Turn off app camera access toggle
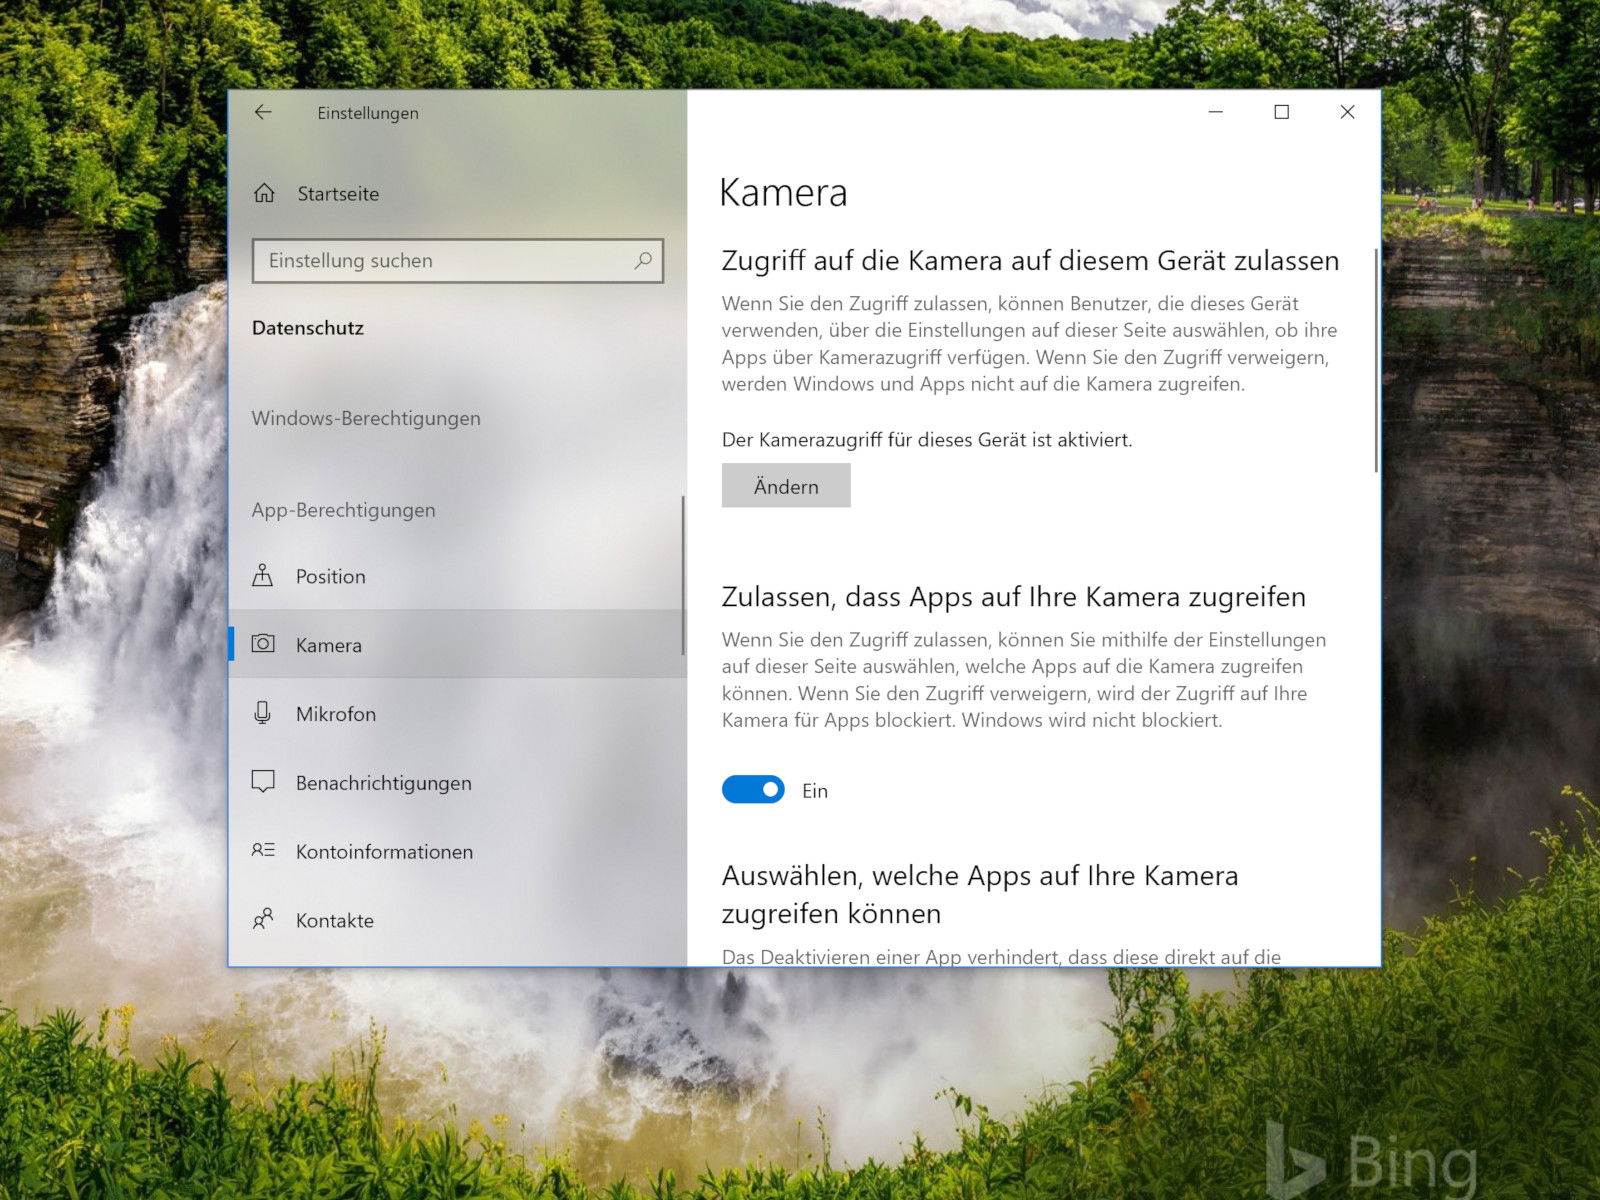 (x=753, y=790)
